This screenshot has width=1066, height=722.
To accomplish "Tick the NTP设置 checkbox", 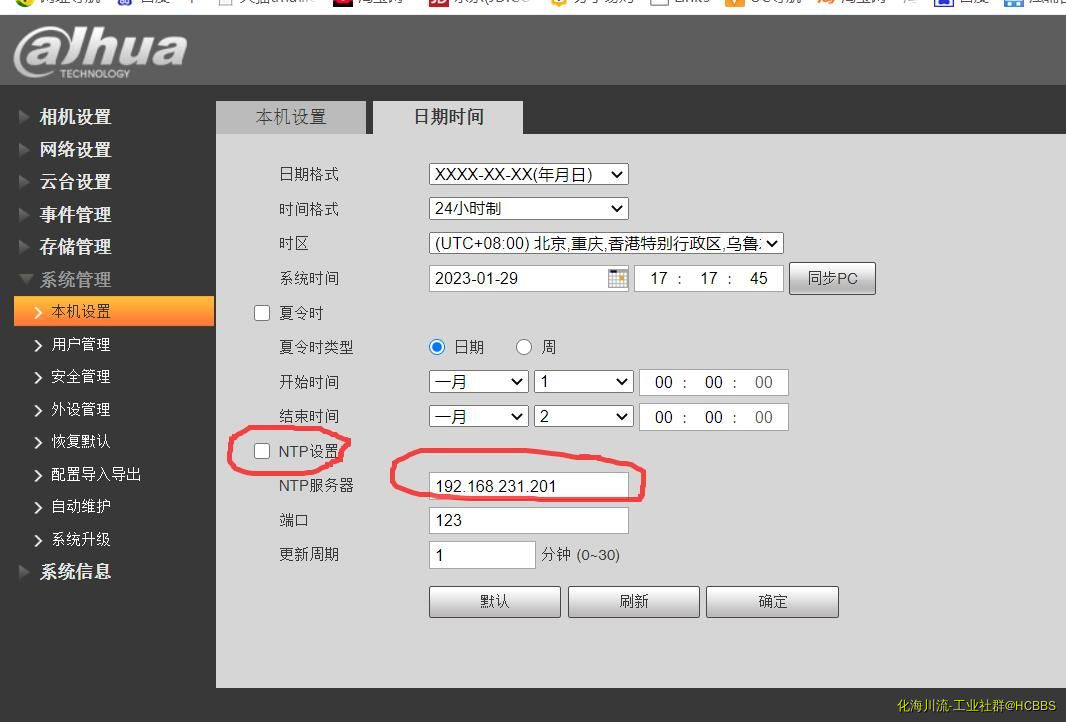I will click(262, 451).
